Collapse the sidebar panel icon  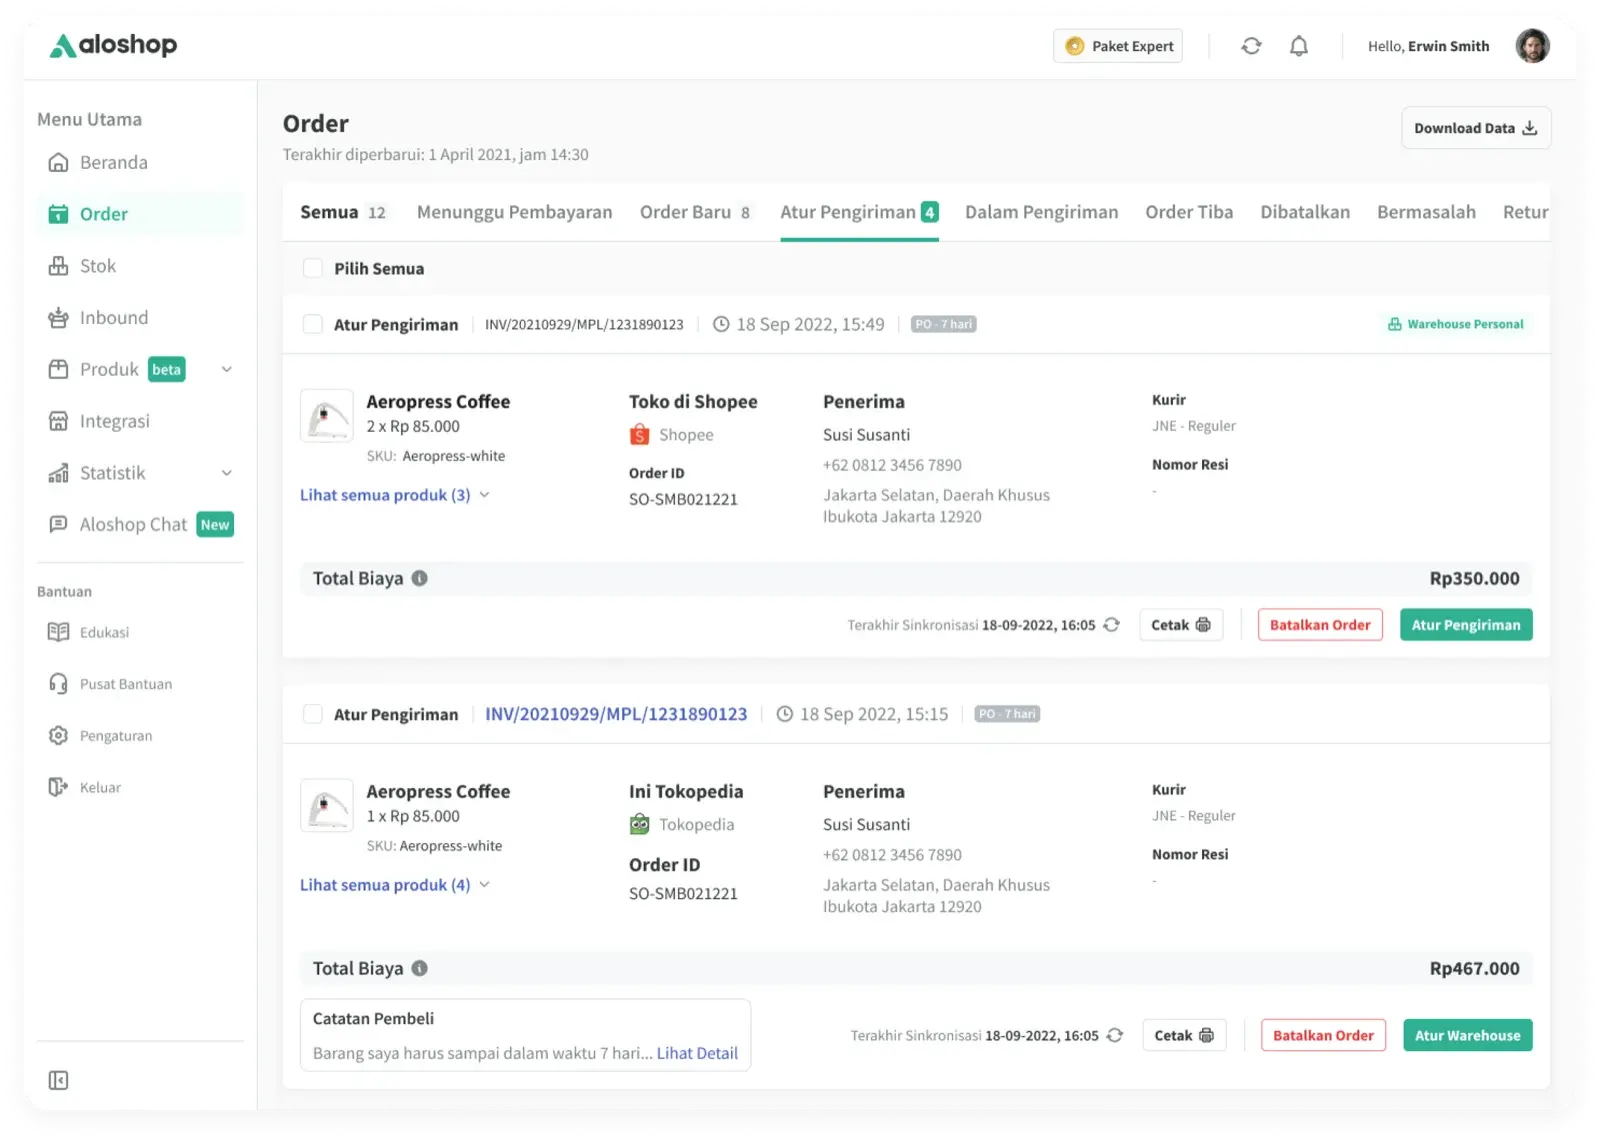[x=58, y=1080]
